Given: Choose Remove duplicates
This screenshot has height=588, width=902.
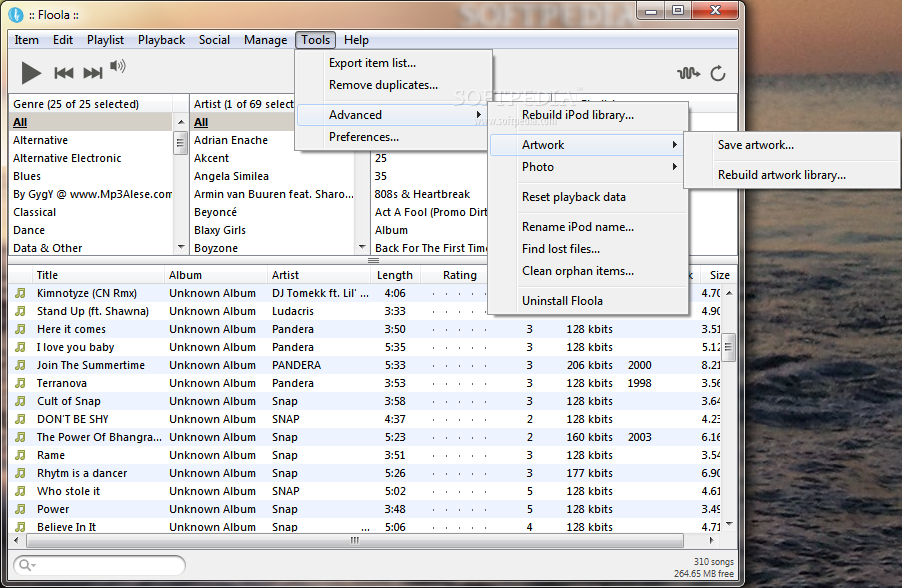Looking at the screenshot, I should [393, 85].
